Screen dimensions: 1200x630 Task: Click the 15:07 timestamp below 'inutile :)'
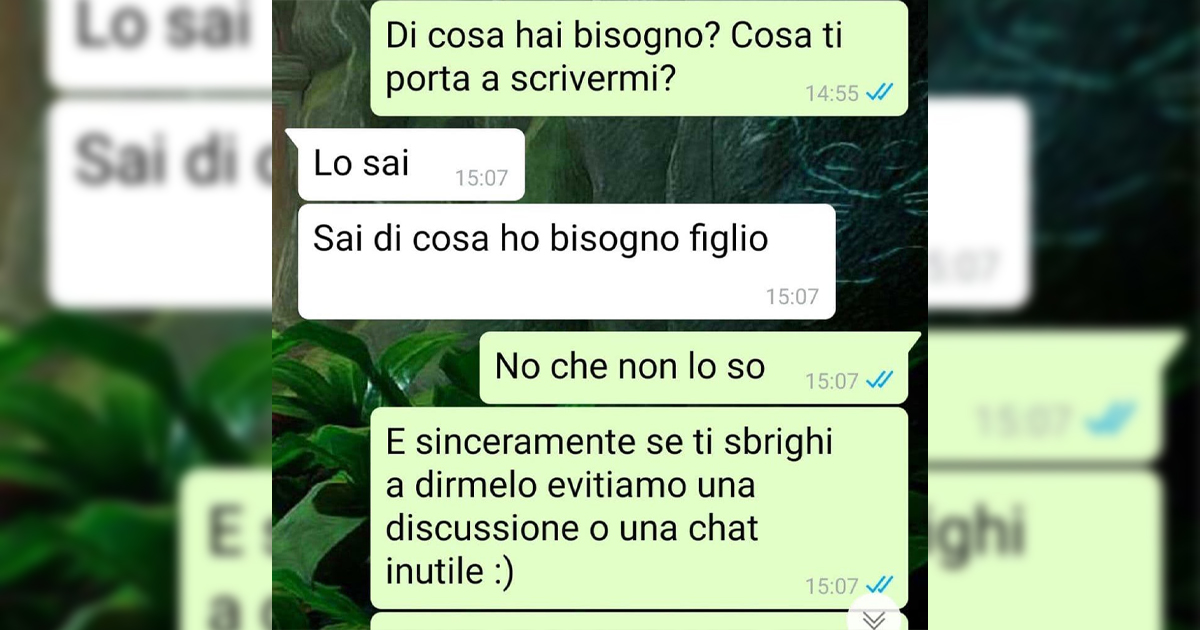point(832,586)
